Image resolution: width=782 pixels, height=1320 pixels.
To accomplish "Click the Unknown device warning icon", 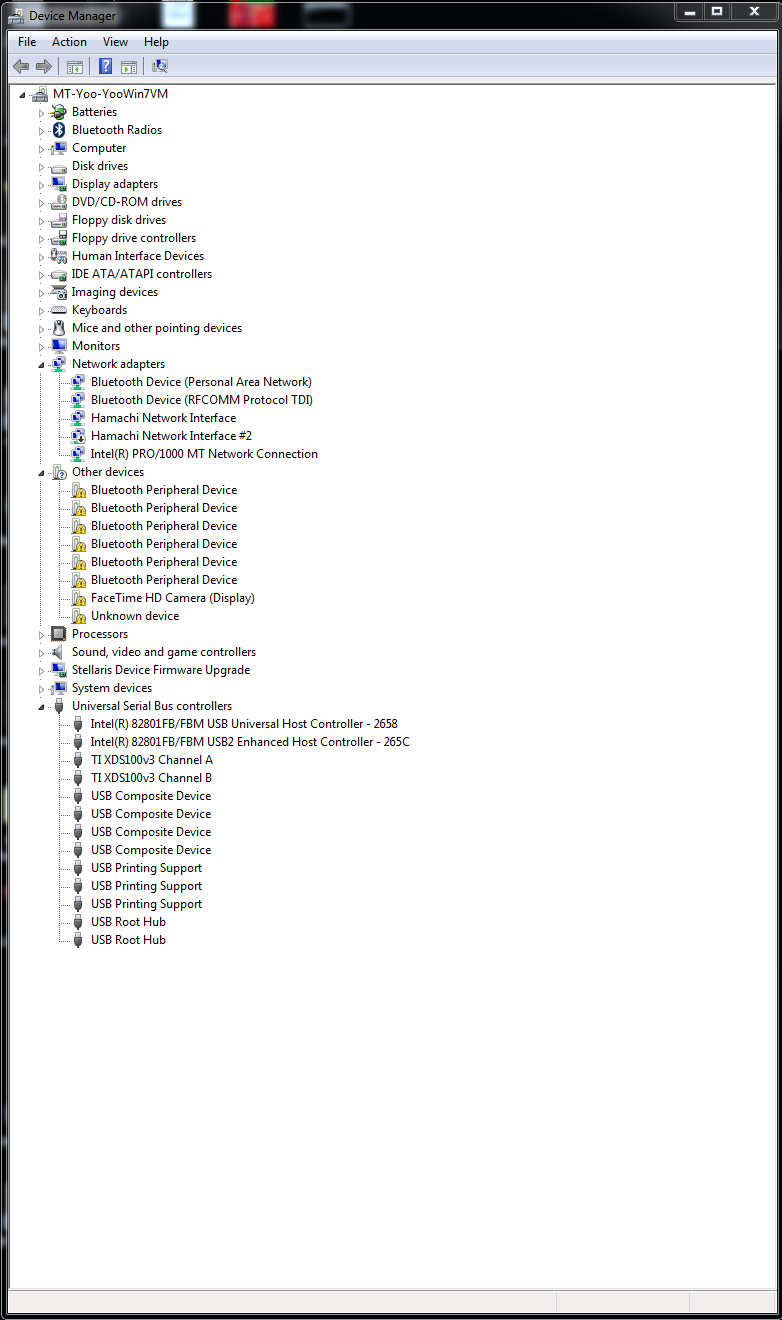I will tap(78, 616).
